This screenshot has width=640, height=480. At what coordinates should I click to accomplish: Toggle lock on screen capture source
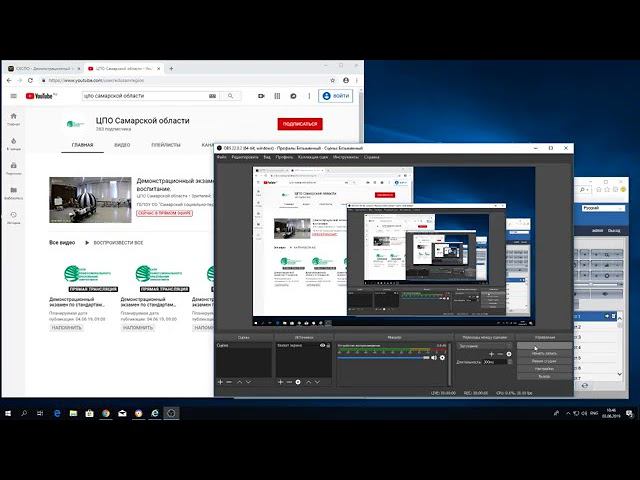point(328,345)
